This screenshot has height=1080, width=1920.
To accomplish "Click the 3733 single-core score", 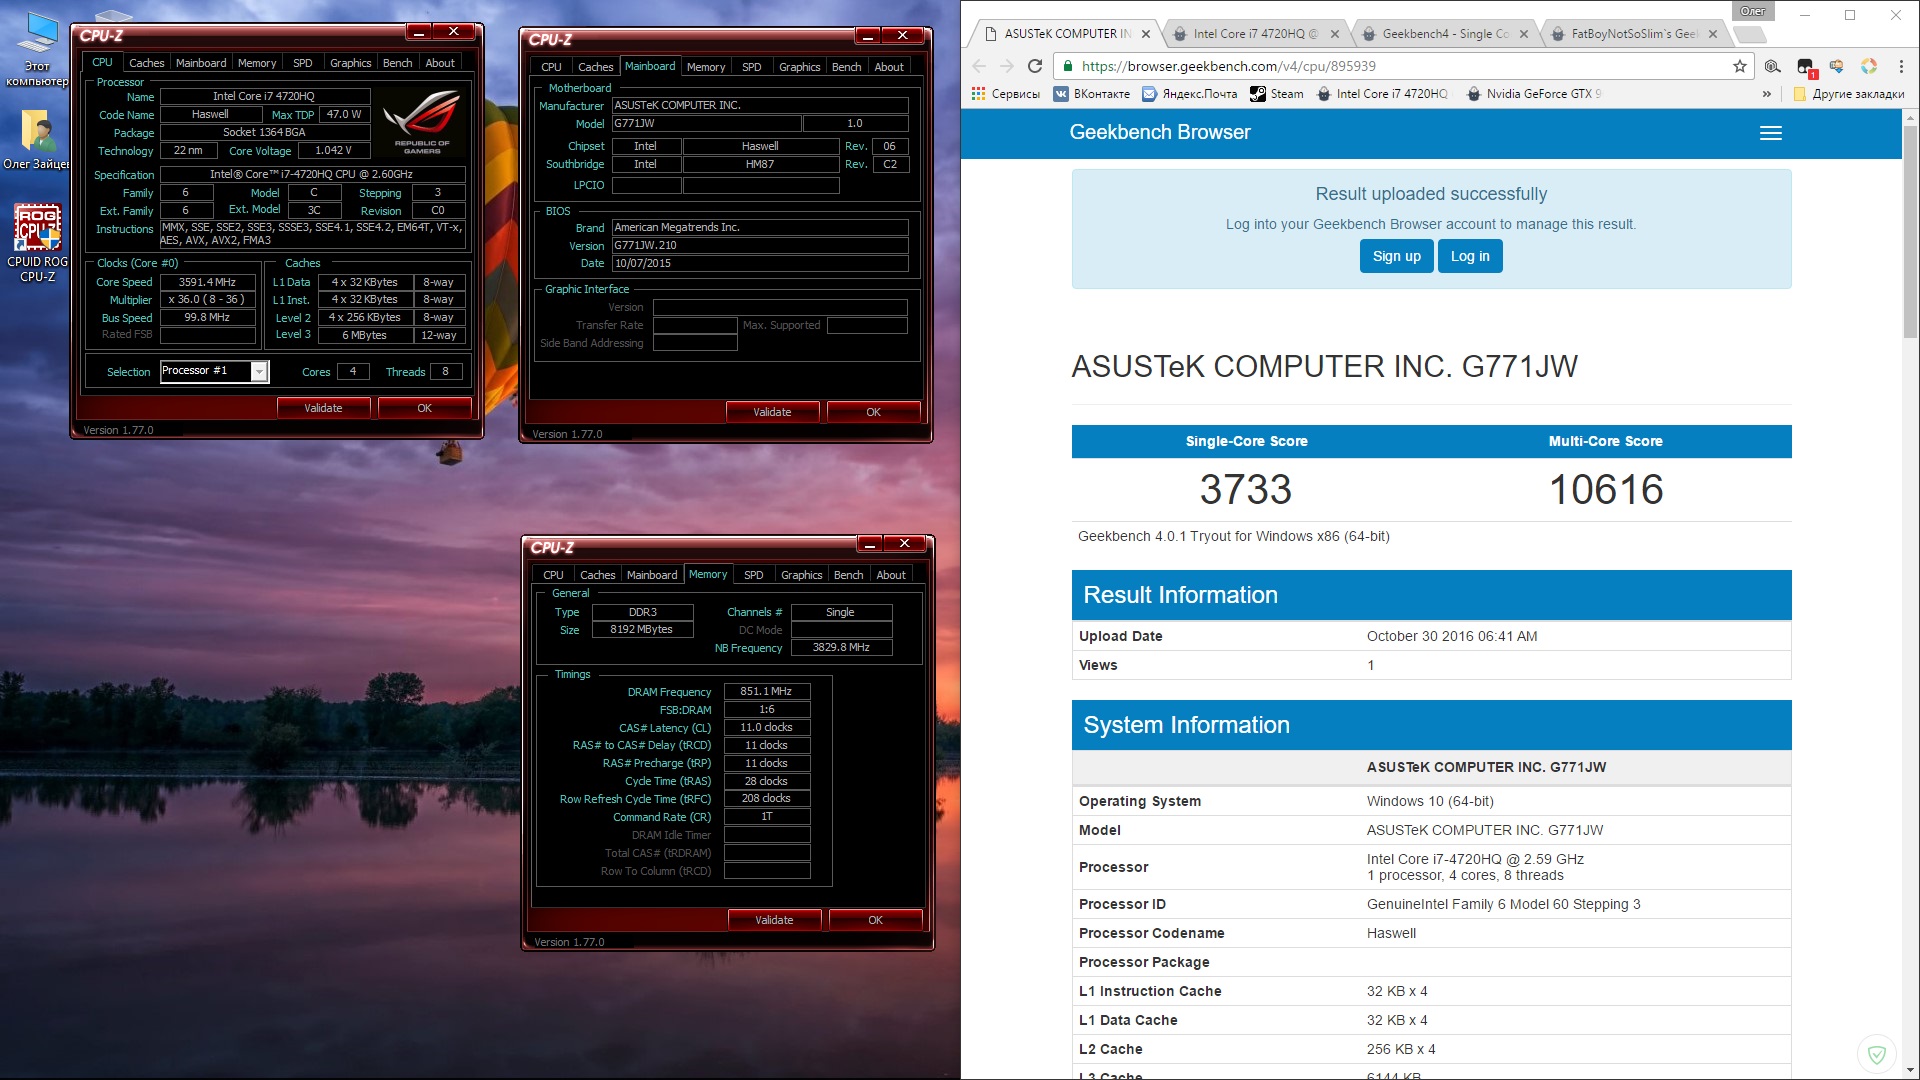I will [1246, 490].
